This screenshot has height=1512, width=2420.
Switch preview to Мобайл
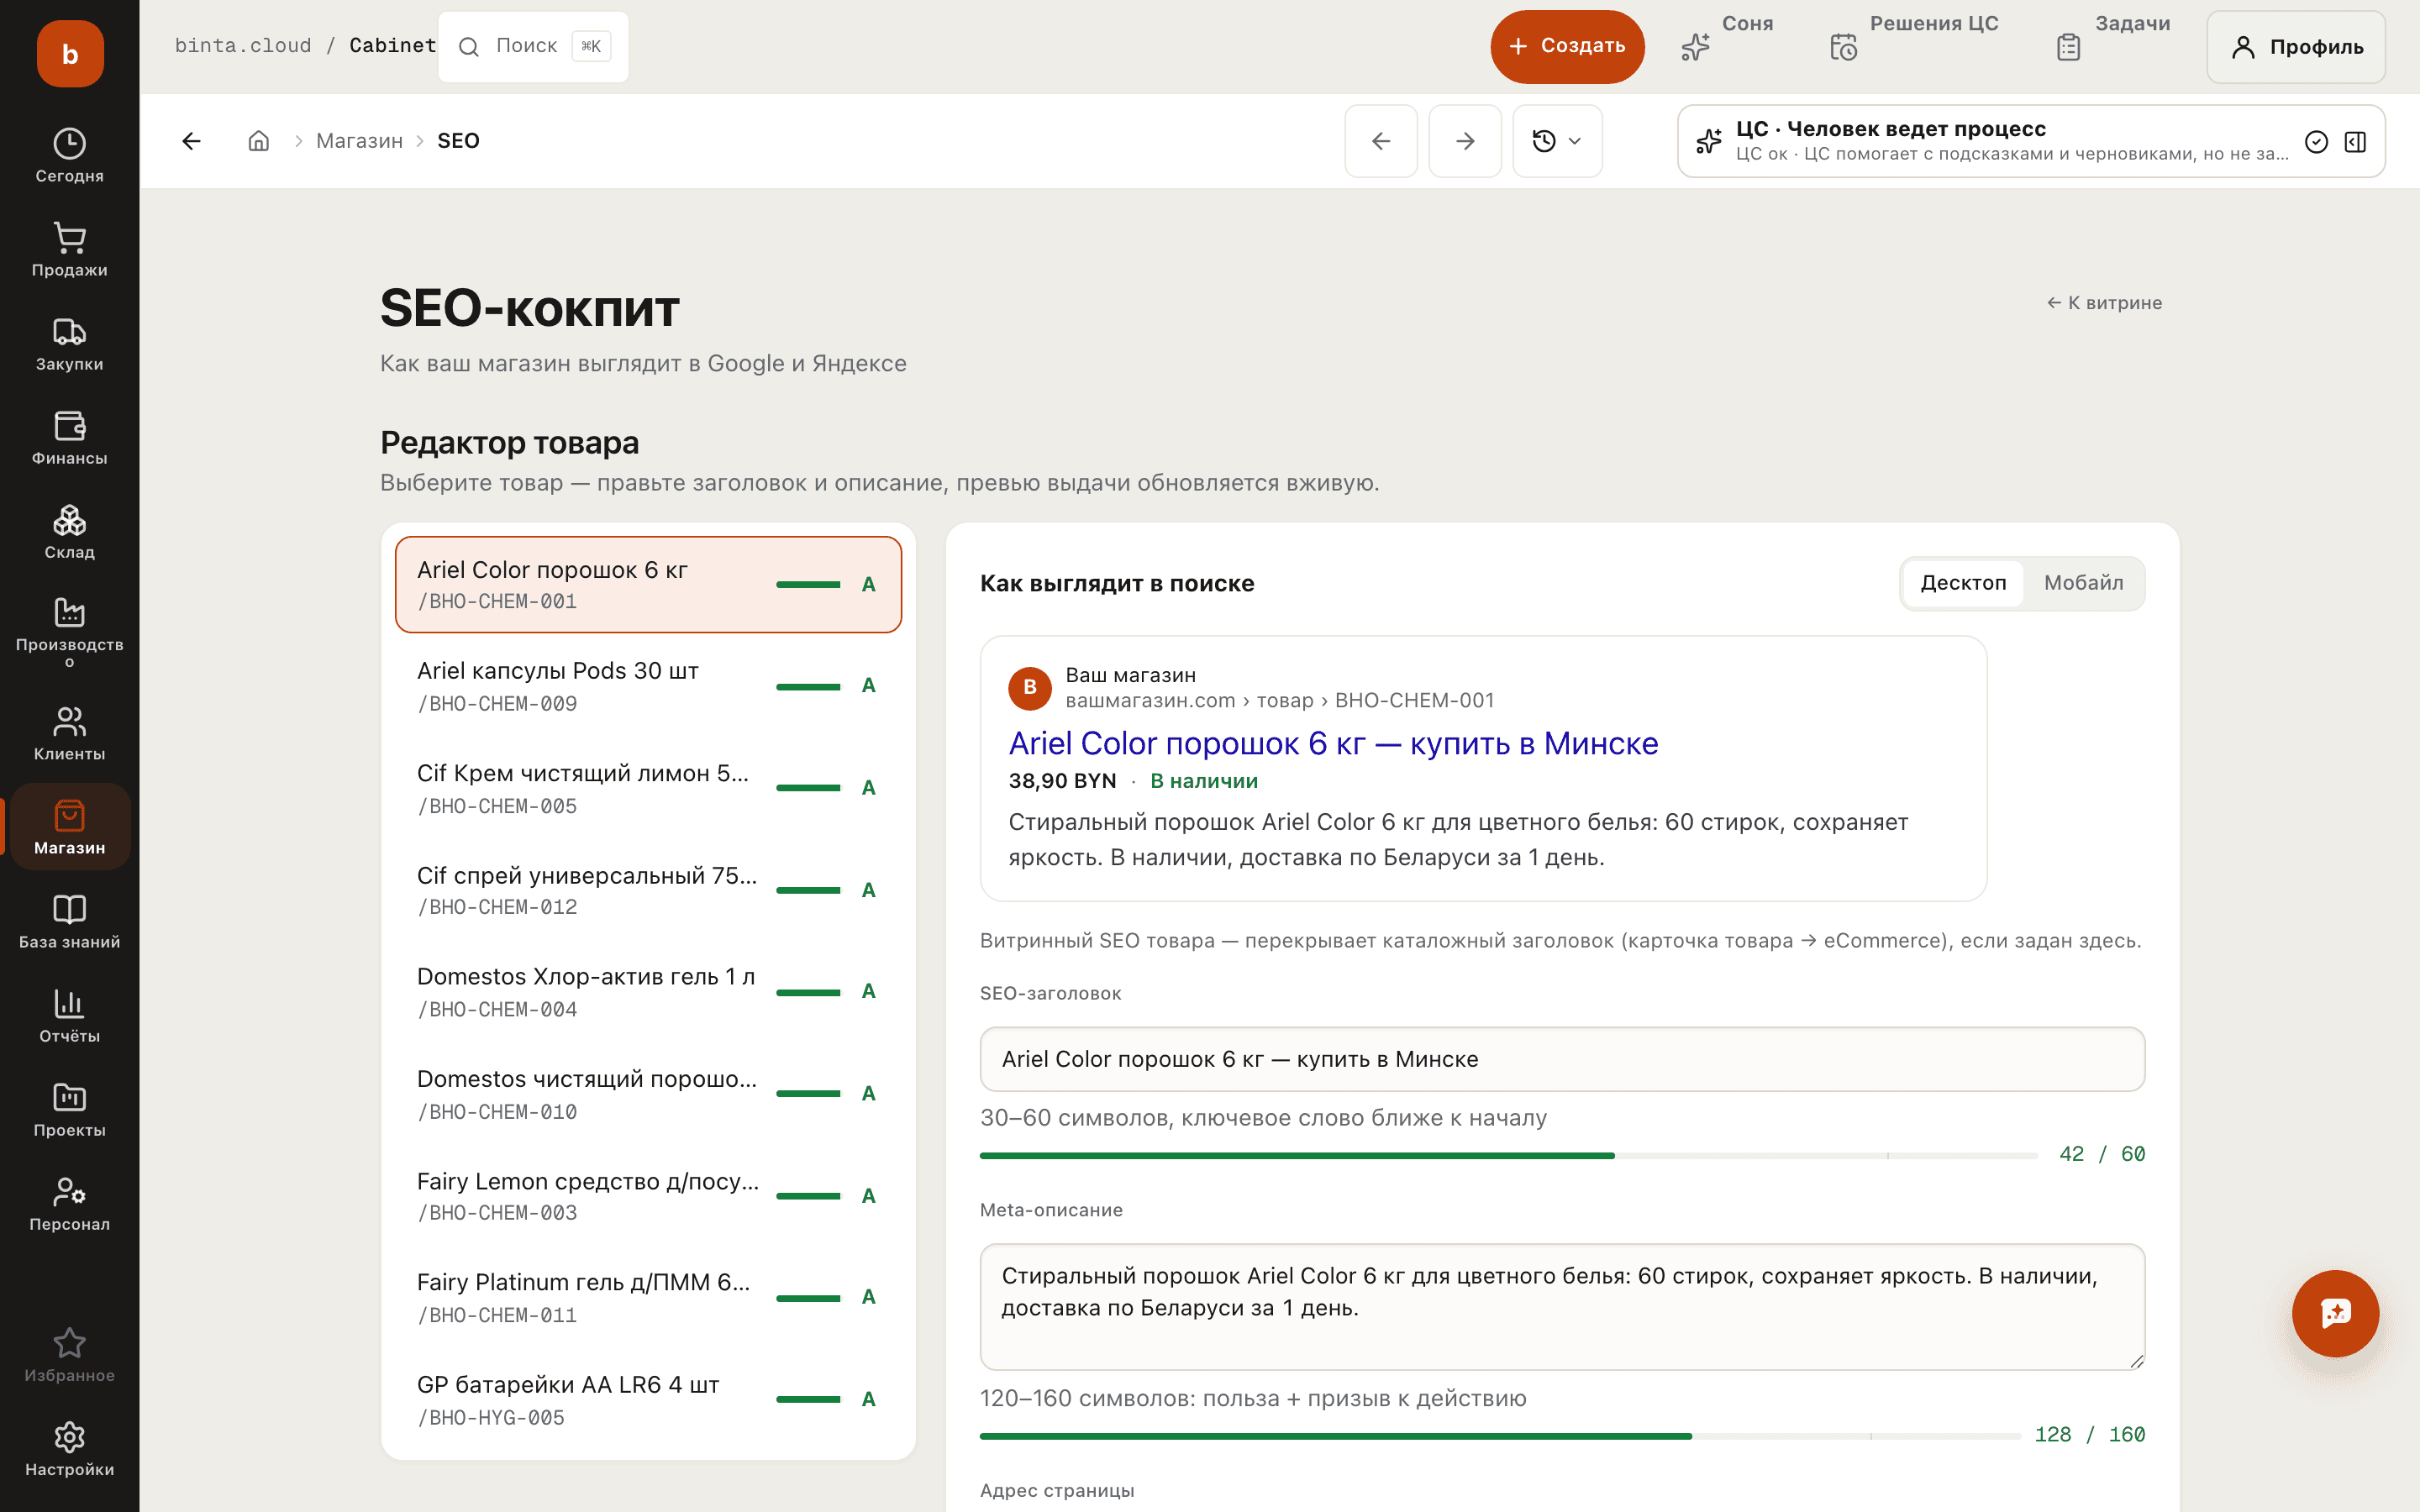pyautogui.click(x=2083, y=583)
